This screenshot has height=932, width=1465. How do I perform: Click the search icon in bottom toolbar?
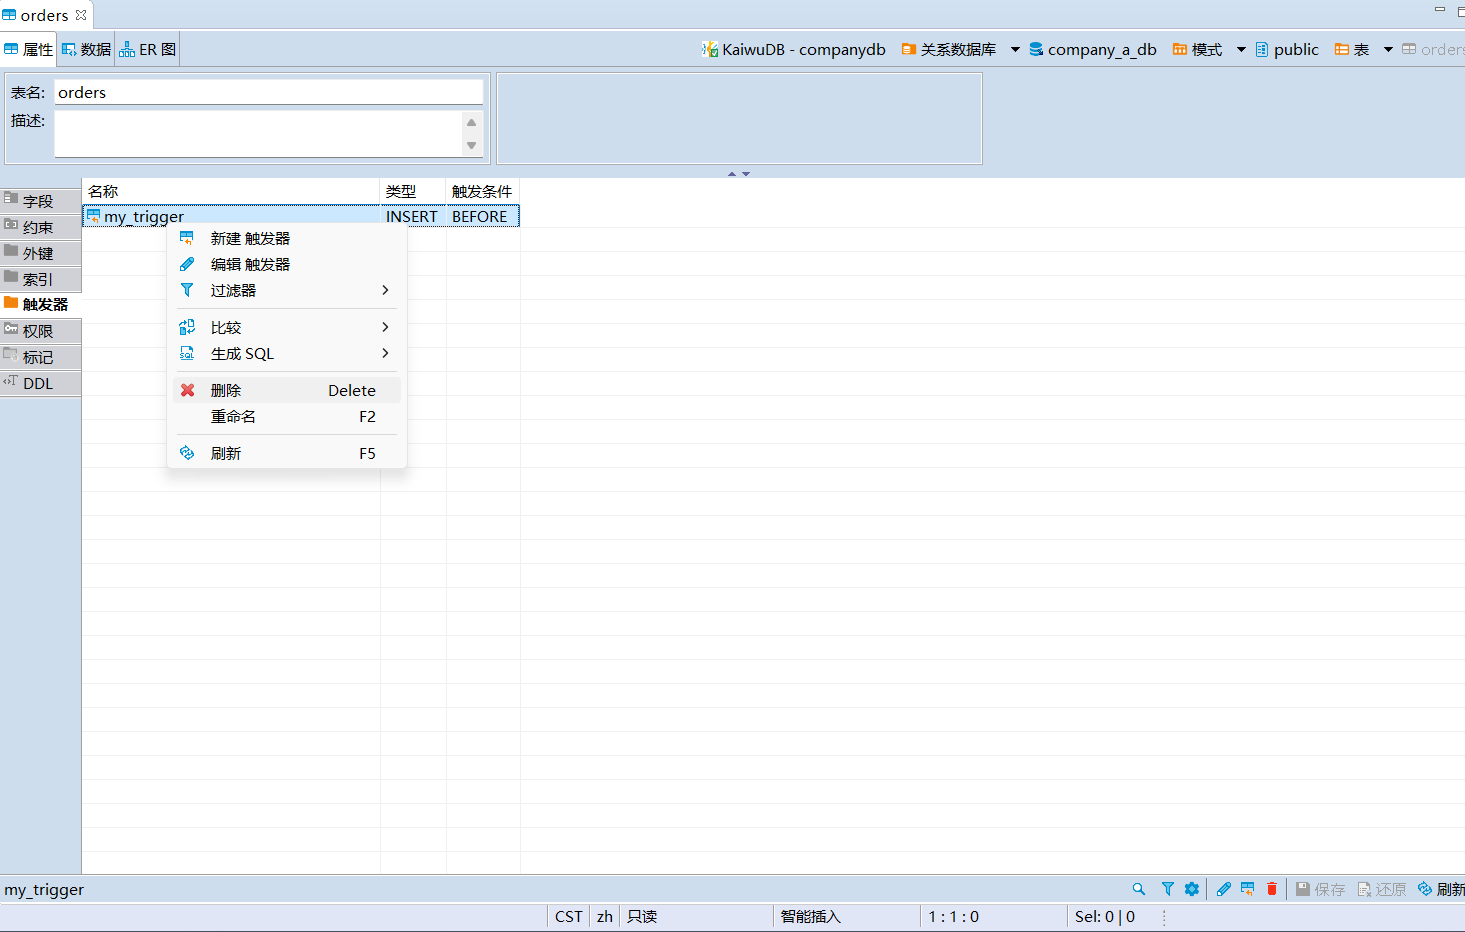click(x=1138, y=889)
